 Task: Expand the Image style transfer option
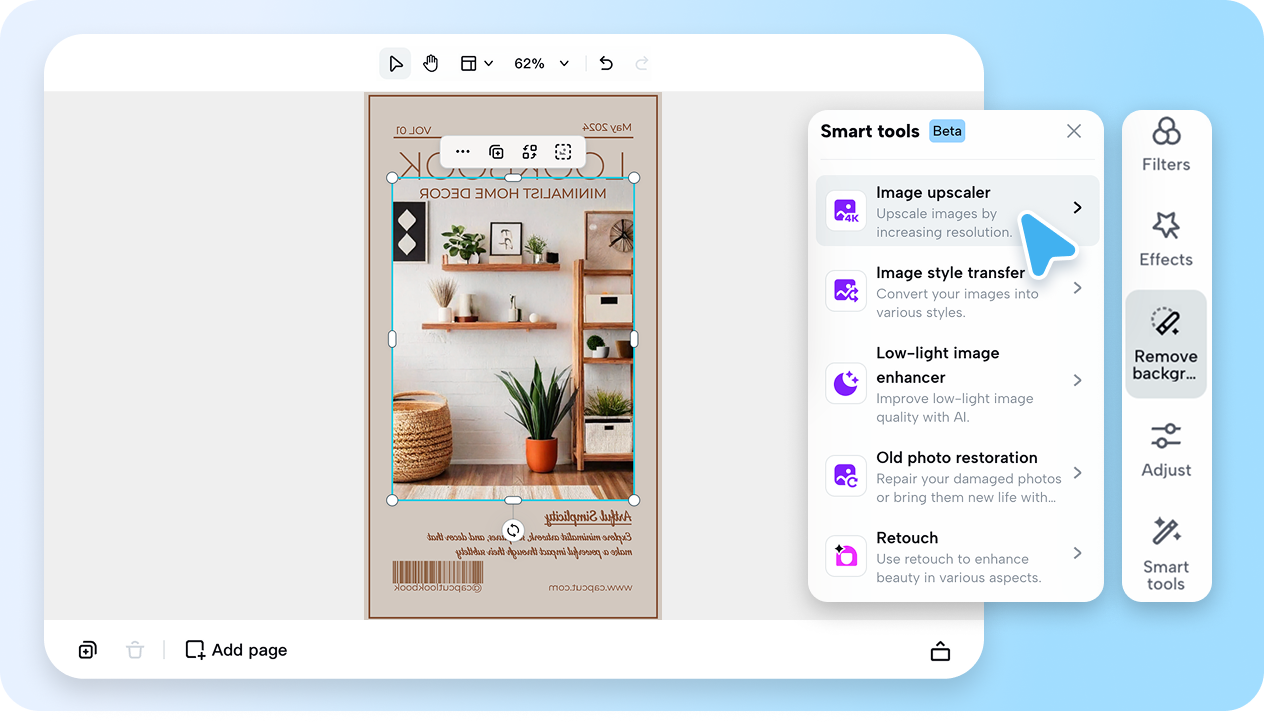[x=956, y=290]
